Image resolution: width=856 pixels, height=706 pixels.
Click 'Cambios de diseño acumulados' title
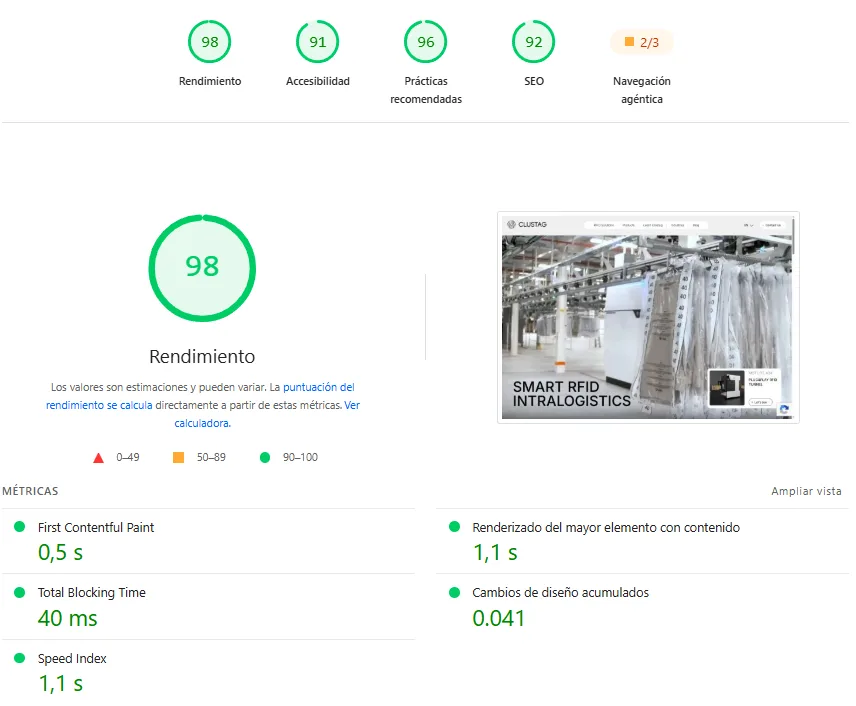tap(561, 593)
